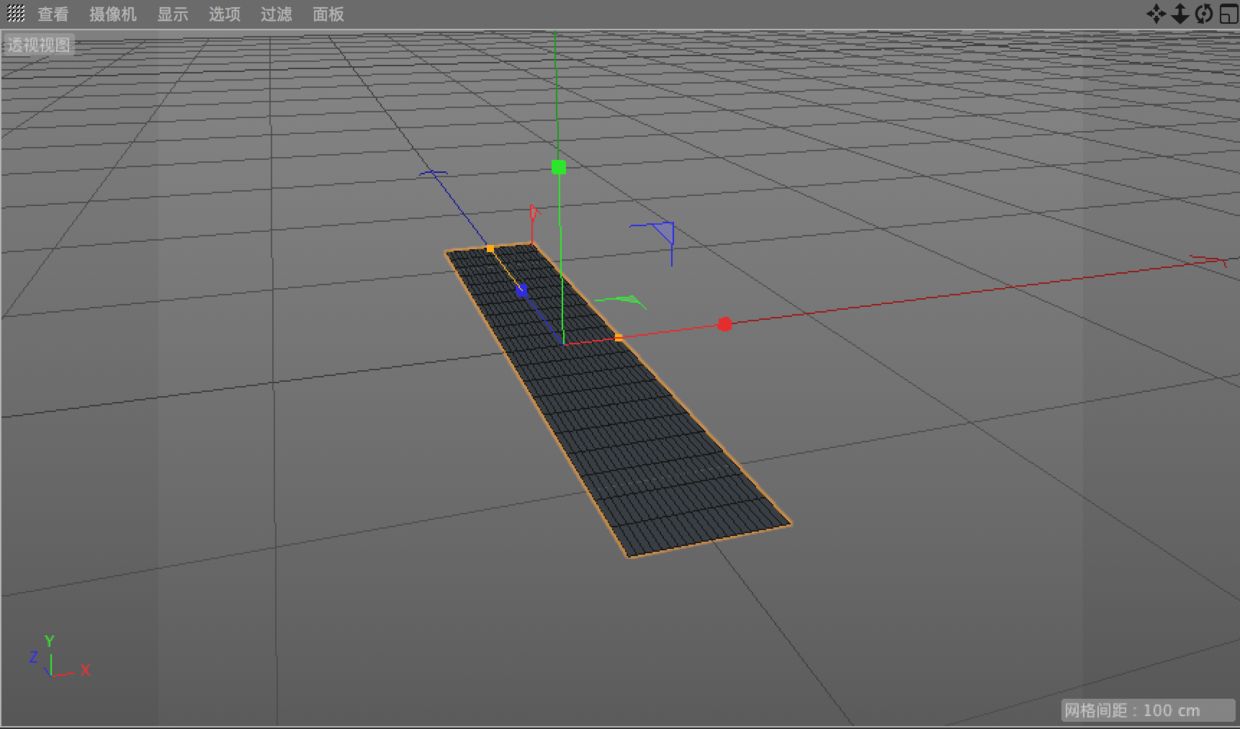Click the move camera icon at top right
Viewport: 1240px width, 729px height.
coord(1156,13)
